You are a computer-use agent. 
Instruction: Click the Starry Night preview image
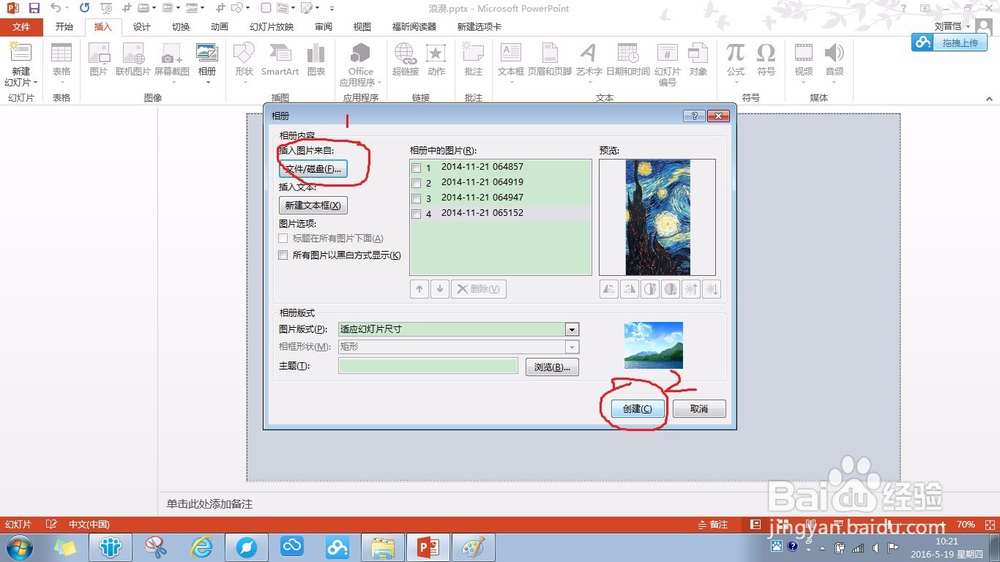[x=658, y=217]
